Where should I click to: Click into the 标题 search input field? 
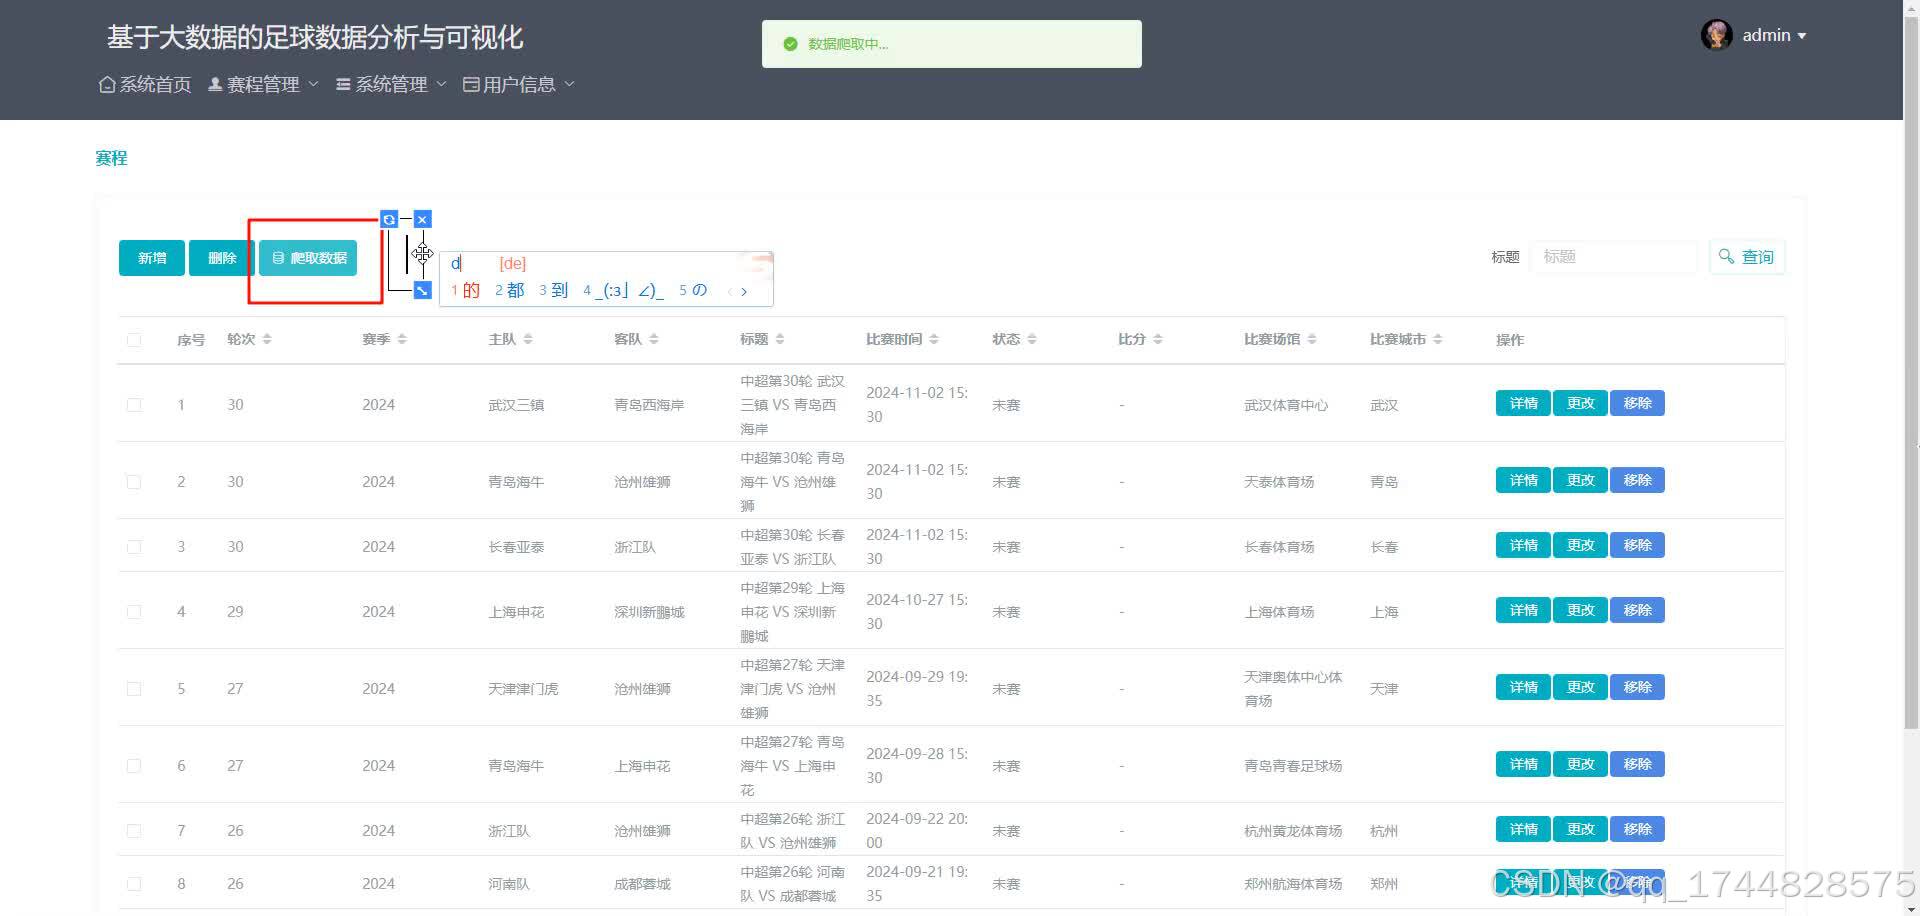(x=1613, y=257)
